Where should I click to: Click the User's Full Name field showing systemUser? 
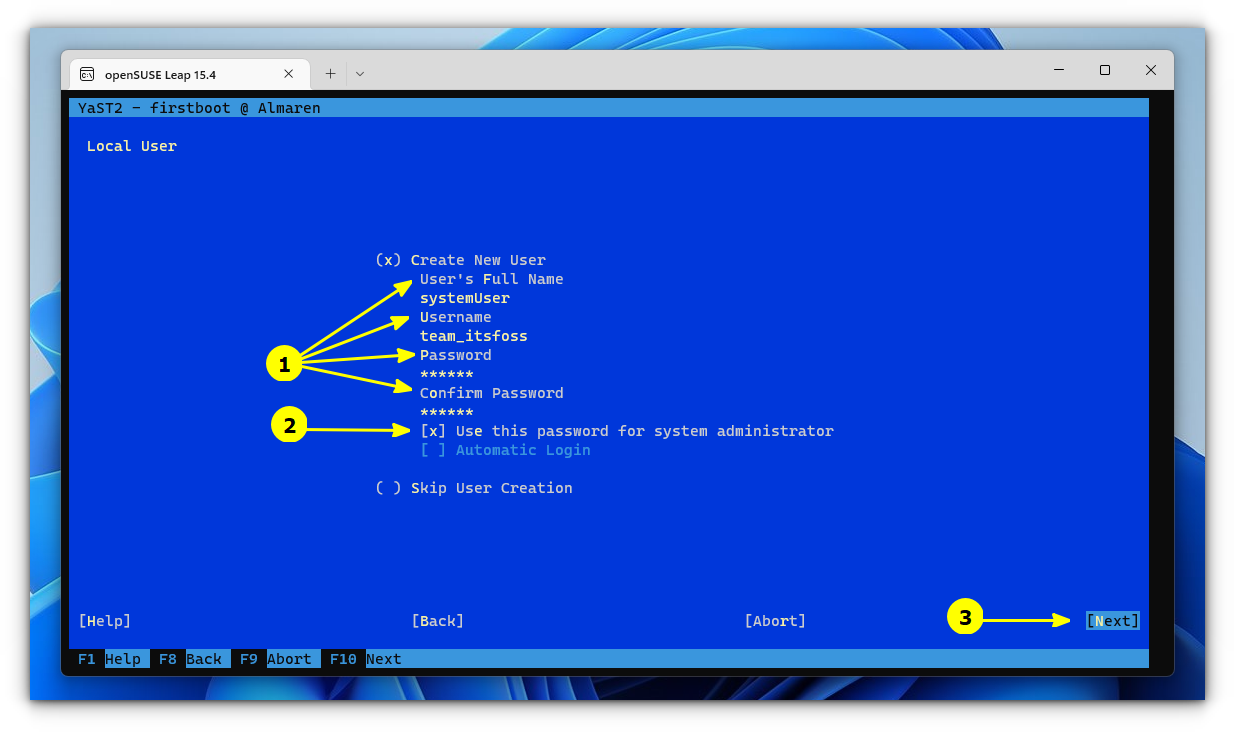click(x=464, y=297)
